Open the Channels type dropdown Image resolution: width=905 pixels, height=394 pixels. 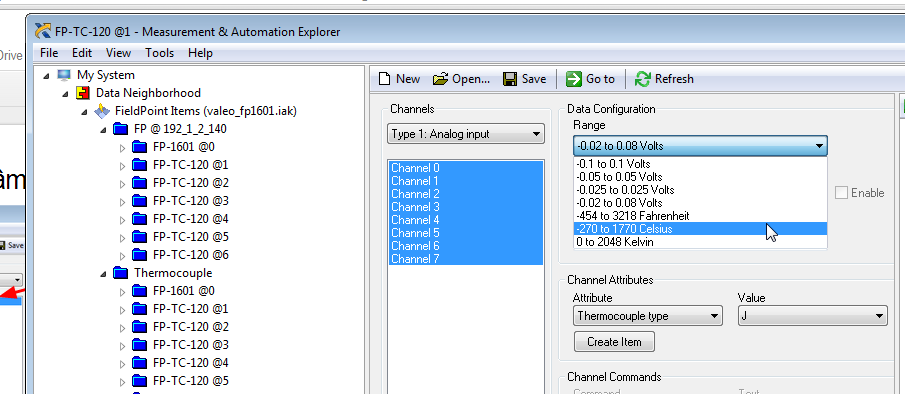click(466, 134)
